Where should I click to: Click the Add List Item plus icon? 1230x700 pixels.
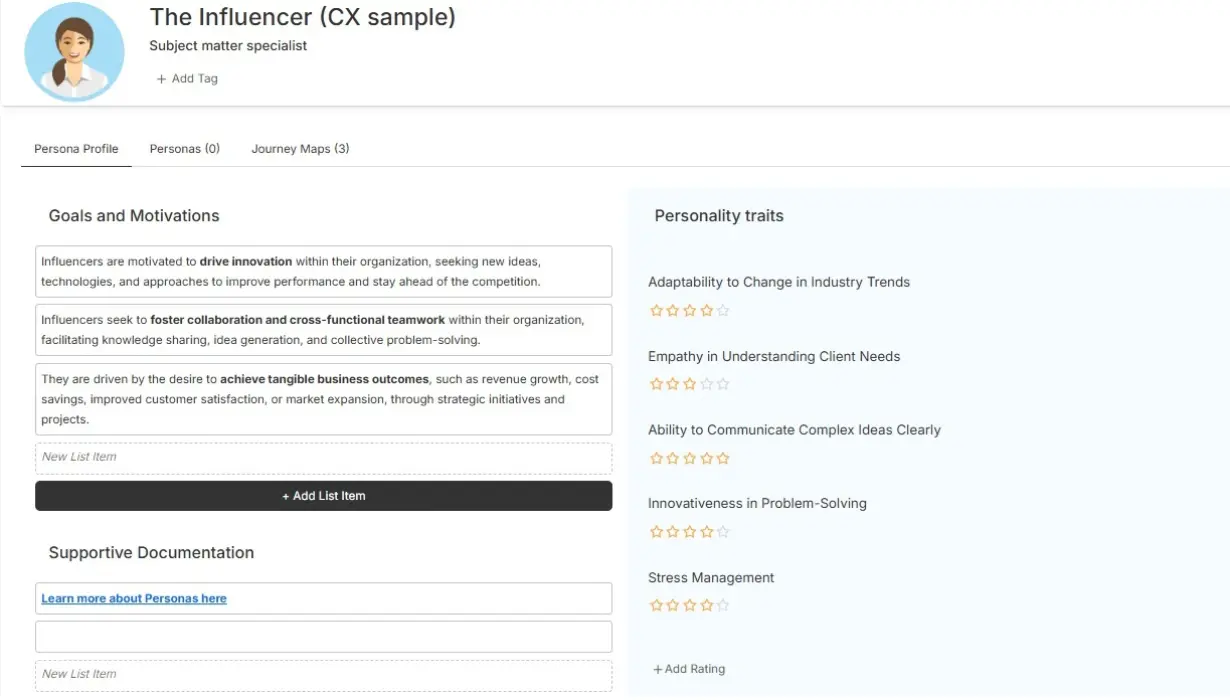pyautogui.click(x=286, y=495)
